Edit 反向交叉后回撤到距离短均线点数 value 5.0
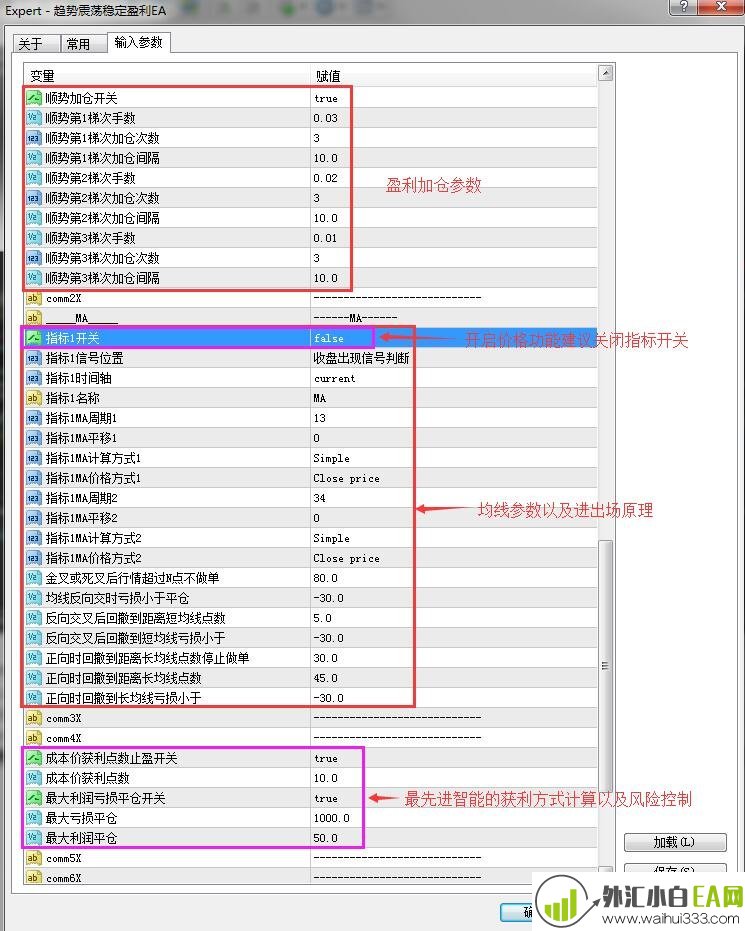 [x=322, y=618]
